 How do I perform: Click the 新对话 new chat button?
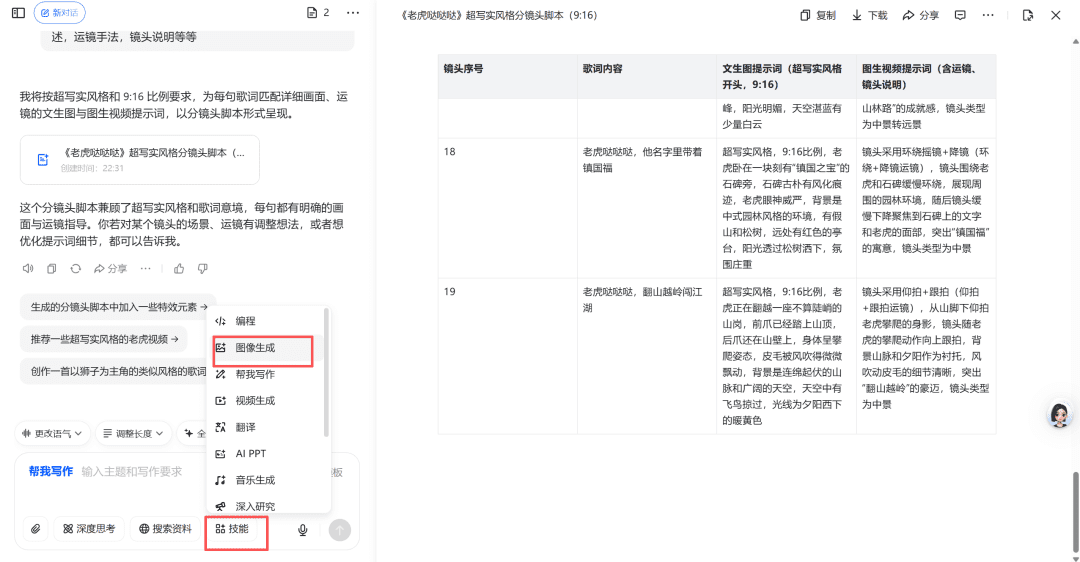[59, 13]
